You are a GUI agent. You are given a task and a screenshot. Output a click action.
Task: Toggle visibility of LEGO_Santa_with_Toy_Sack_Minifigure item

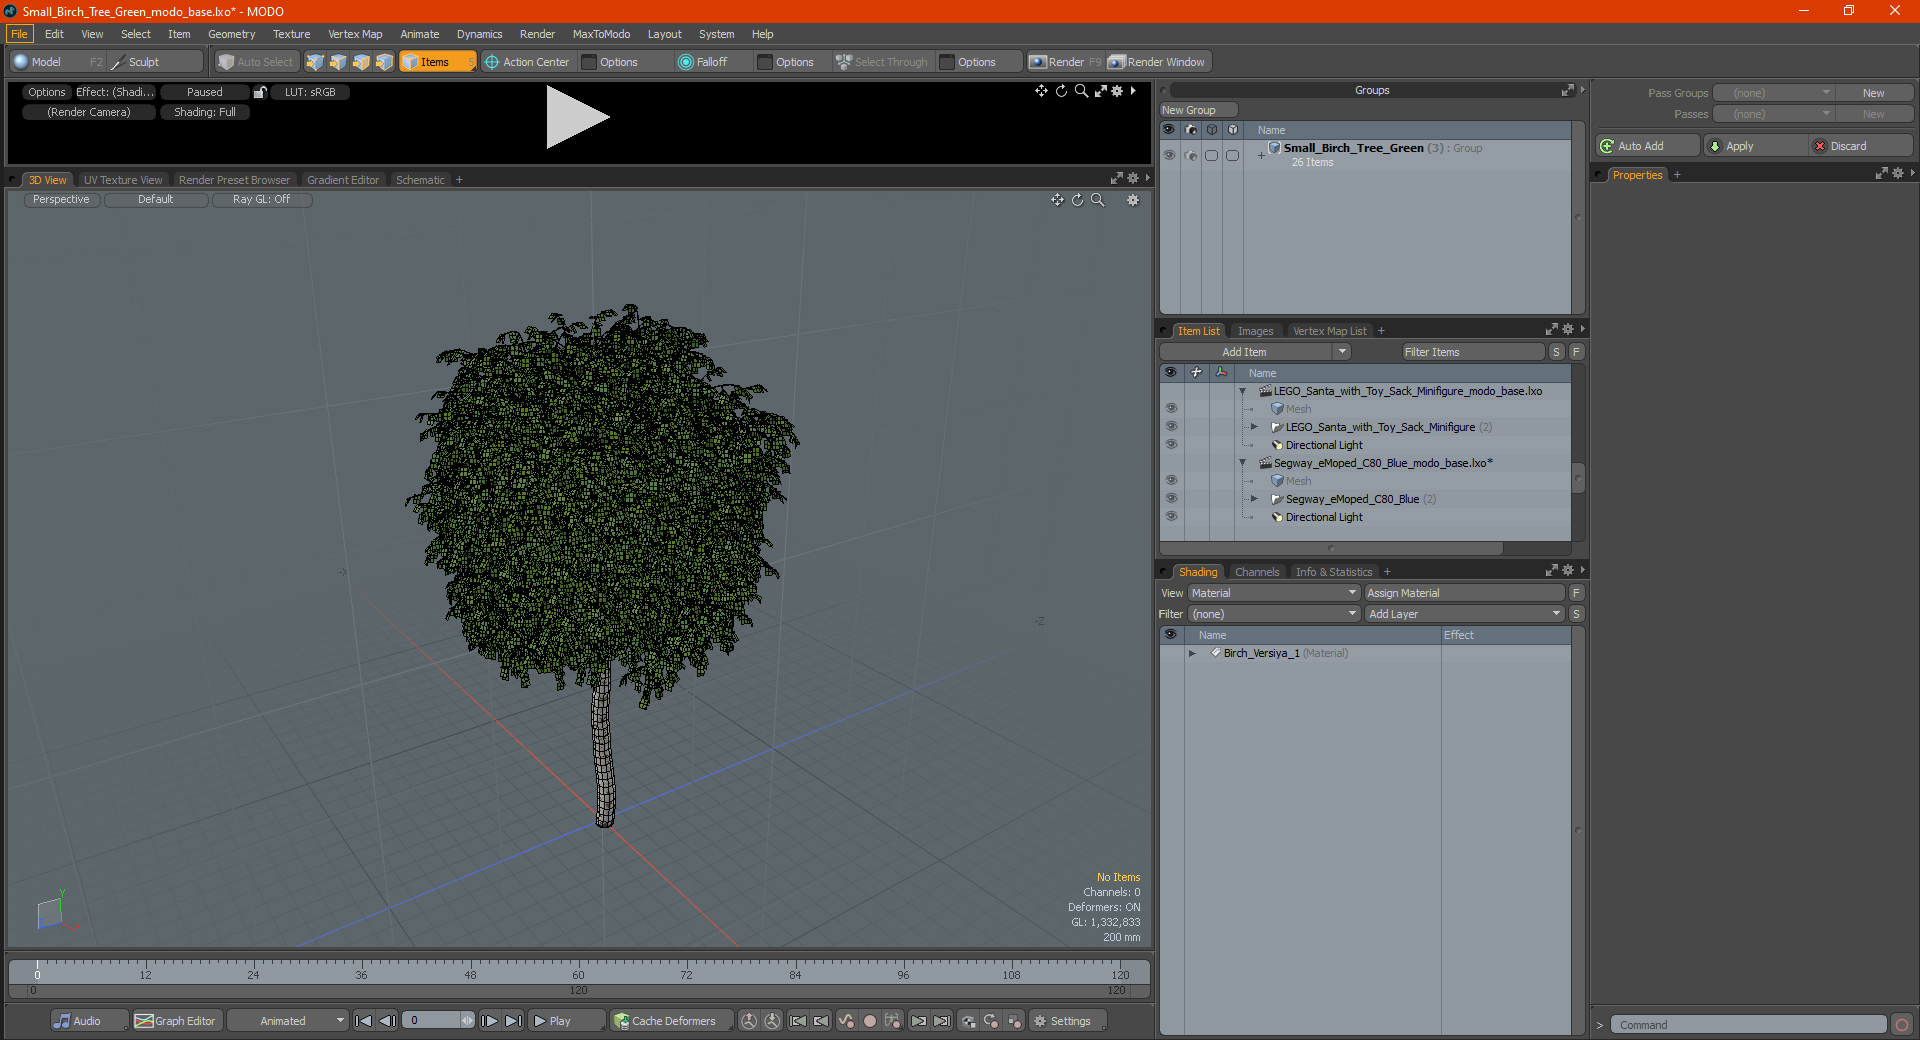1171,427
